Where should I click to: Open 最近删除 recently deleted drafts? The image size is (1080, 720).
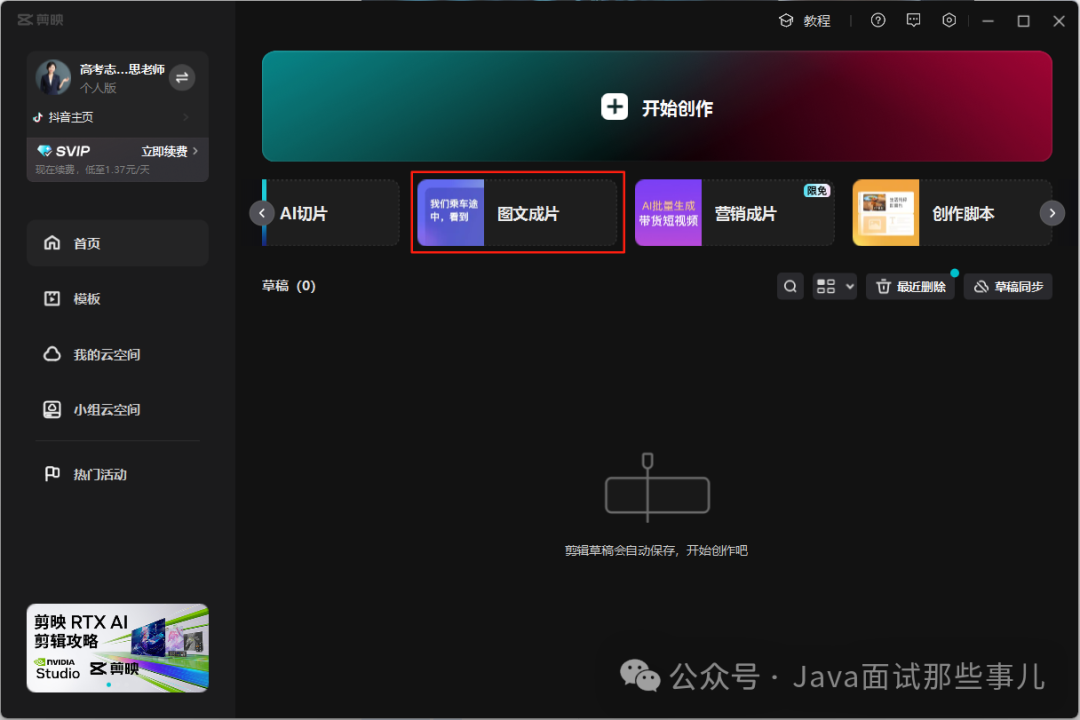pos(910,286)
